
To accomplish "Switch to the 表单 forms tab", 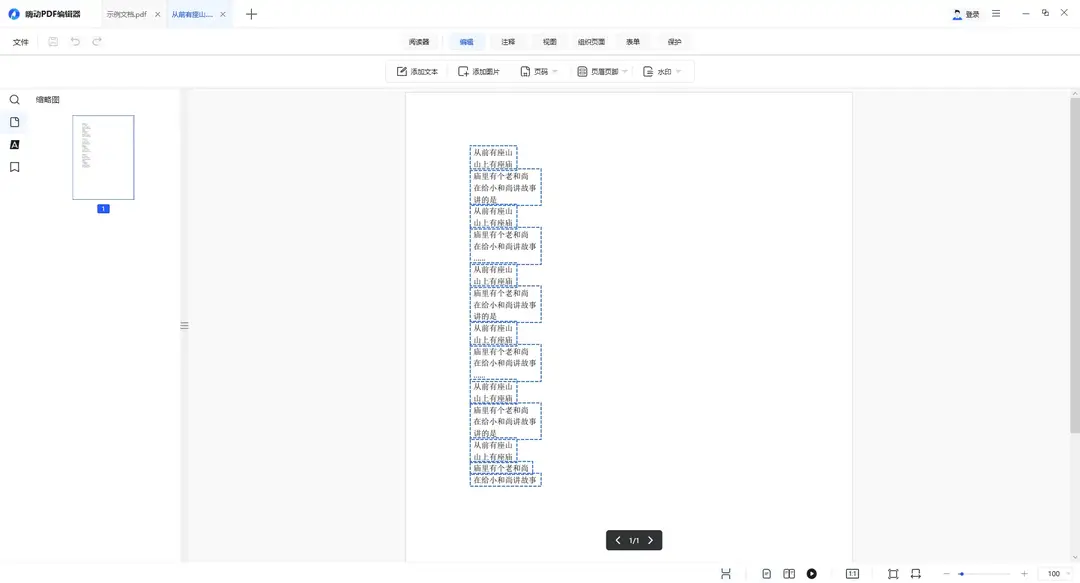I will [x=633, y=42].
